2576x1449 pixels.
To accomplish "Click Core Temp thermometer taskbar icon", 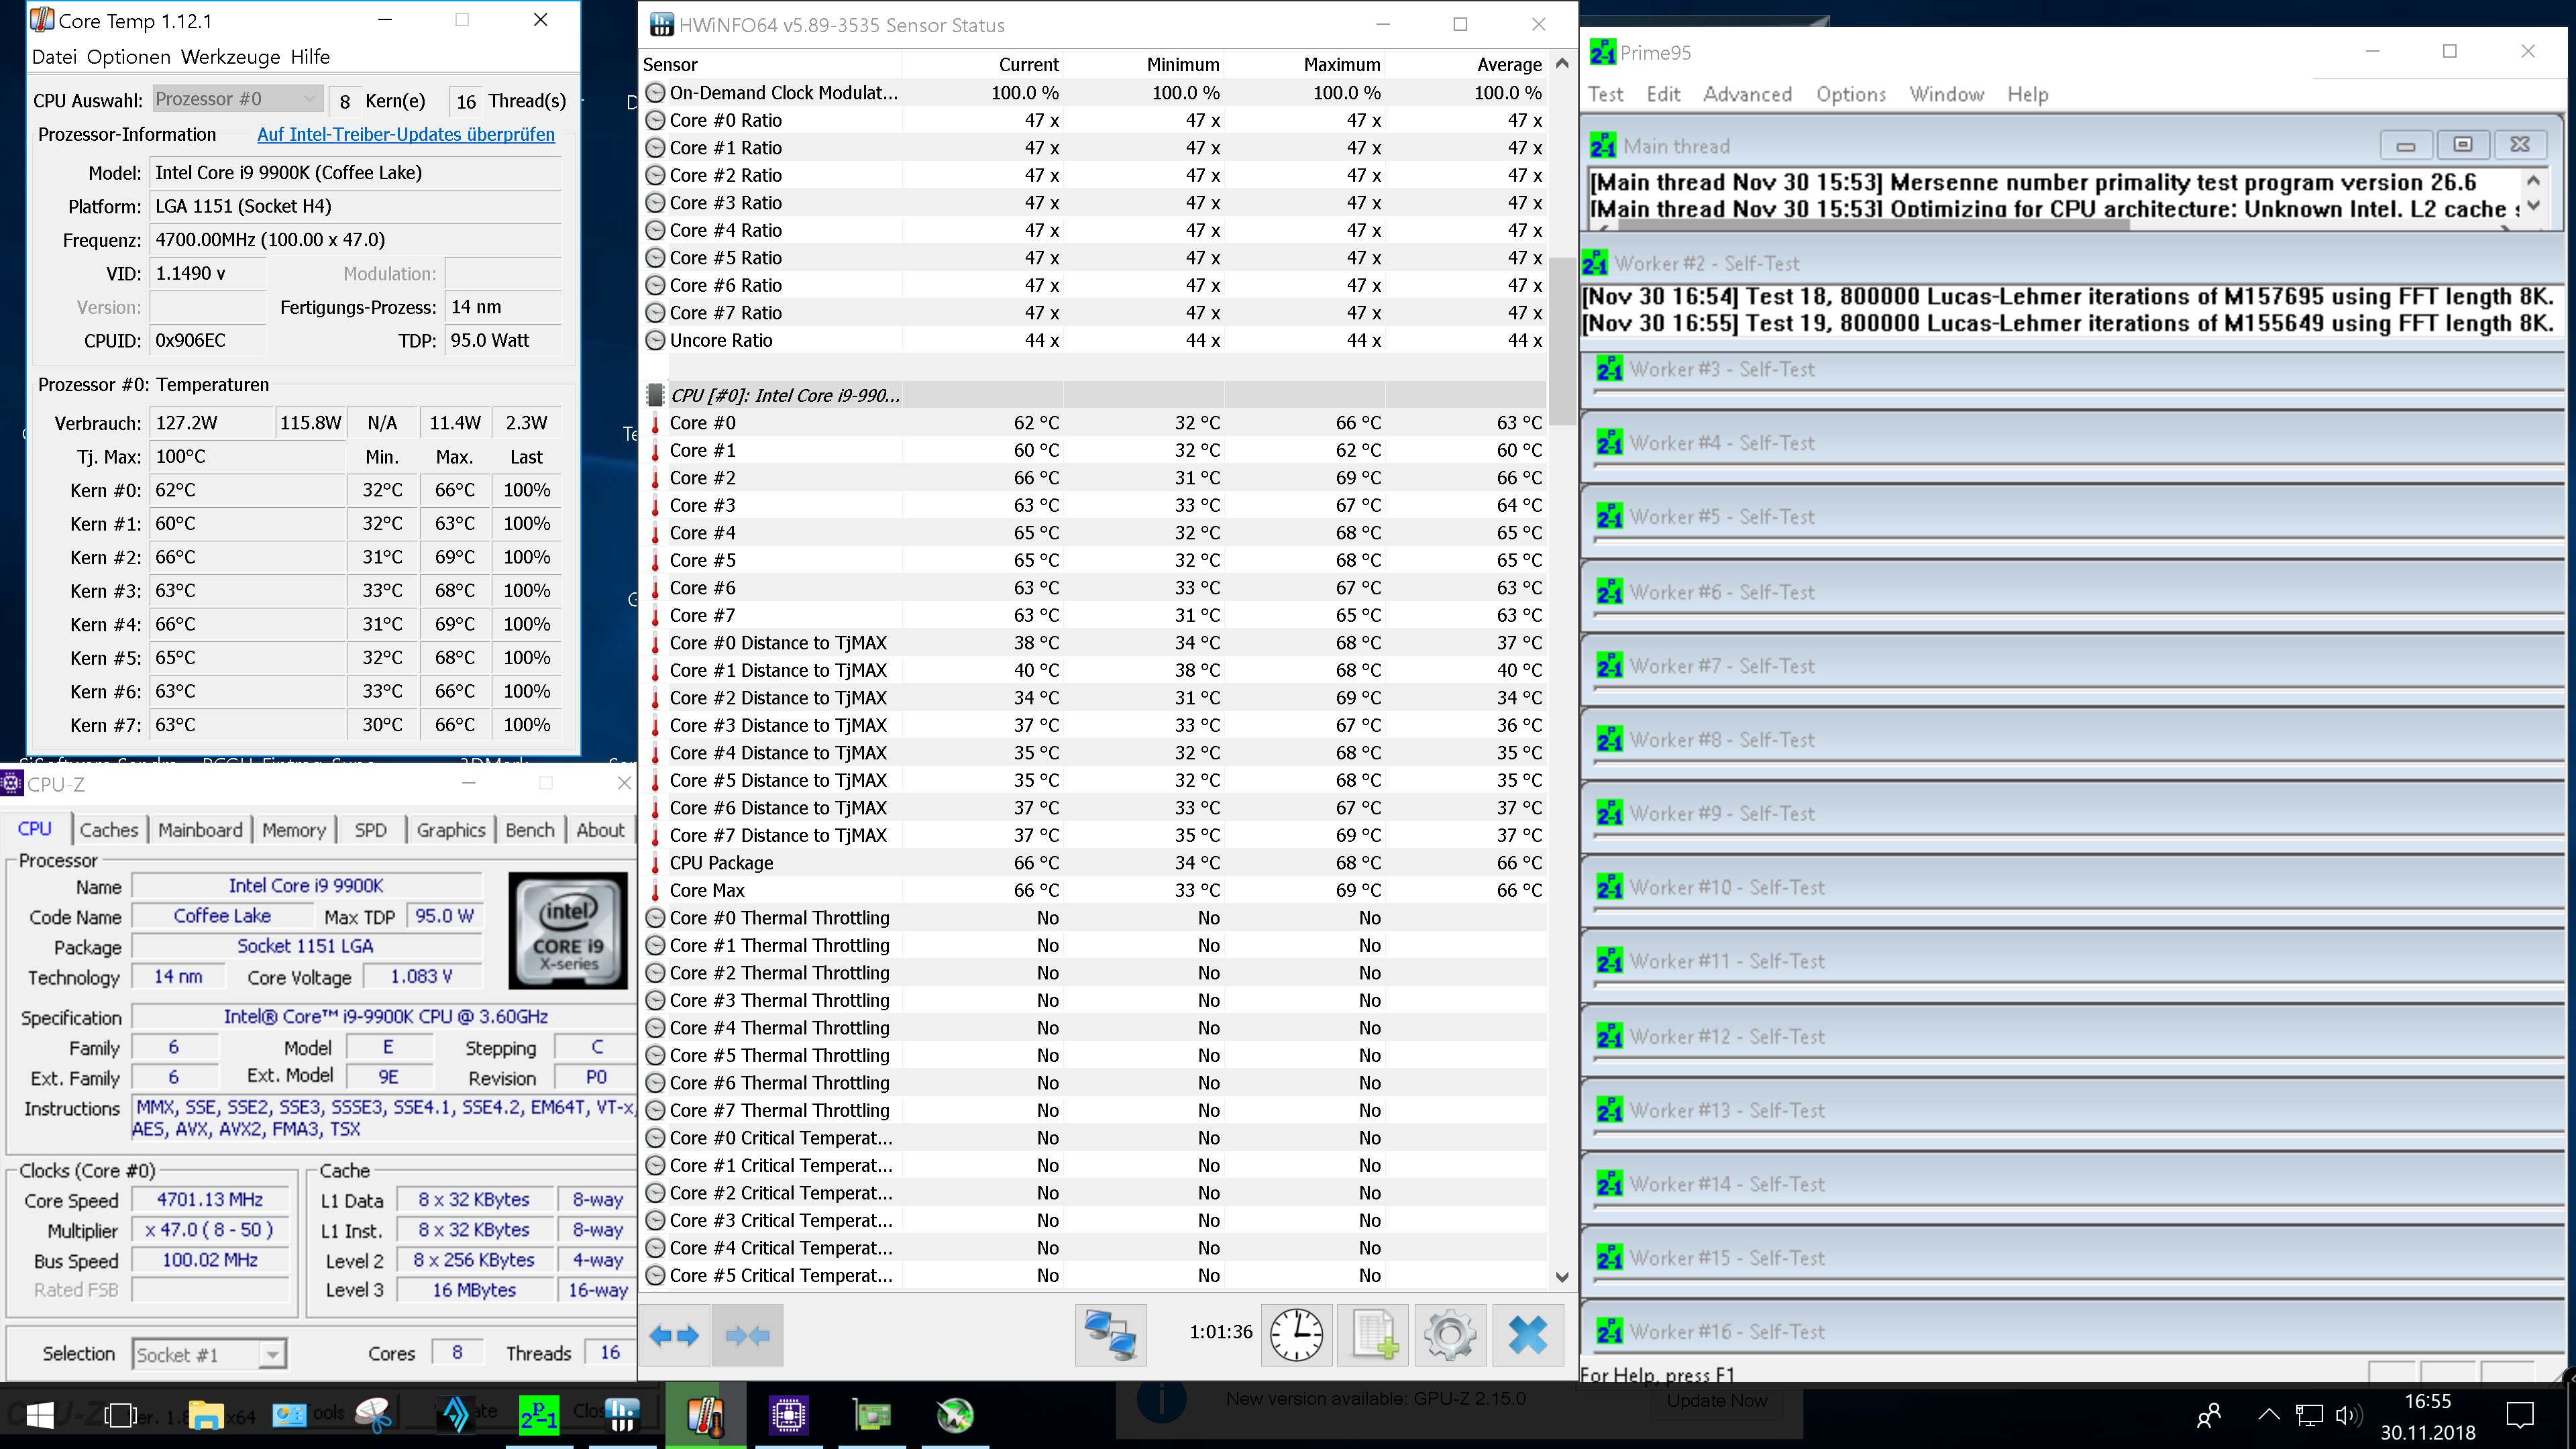I will [705, 1415].
